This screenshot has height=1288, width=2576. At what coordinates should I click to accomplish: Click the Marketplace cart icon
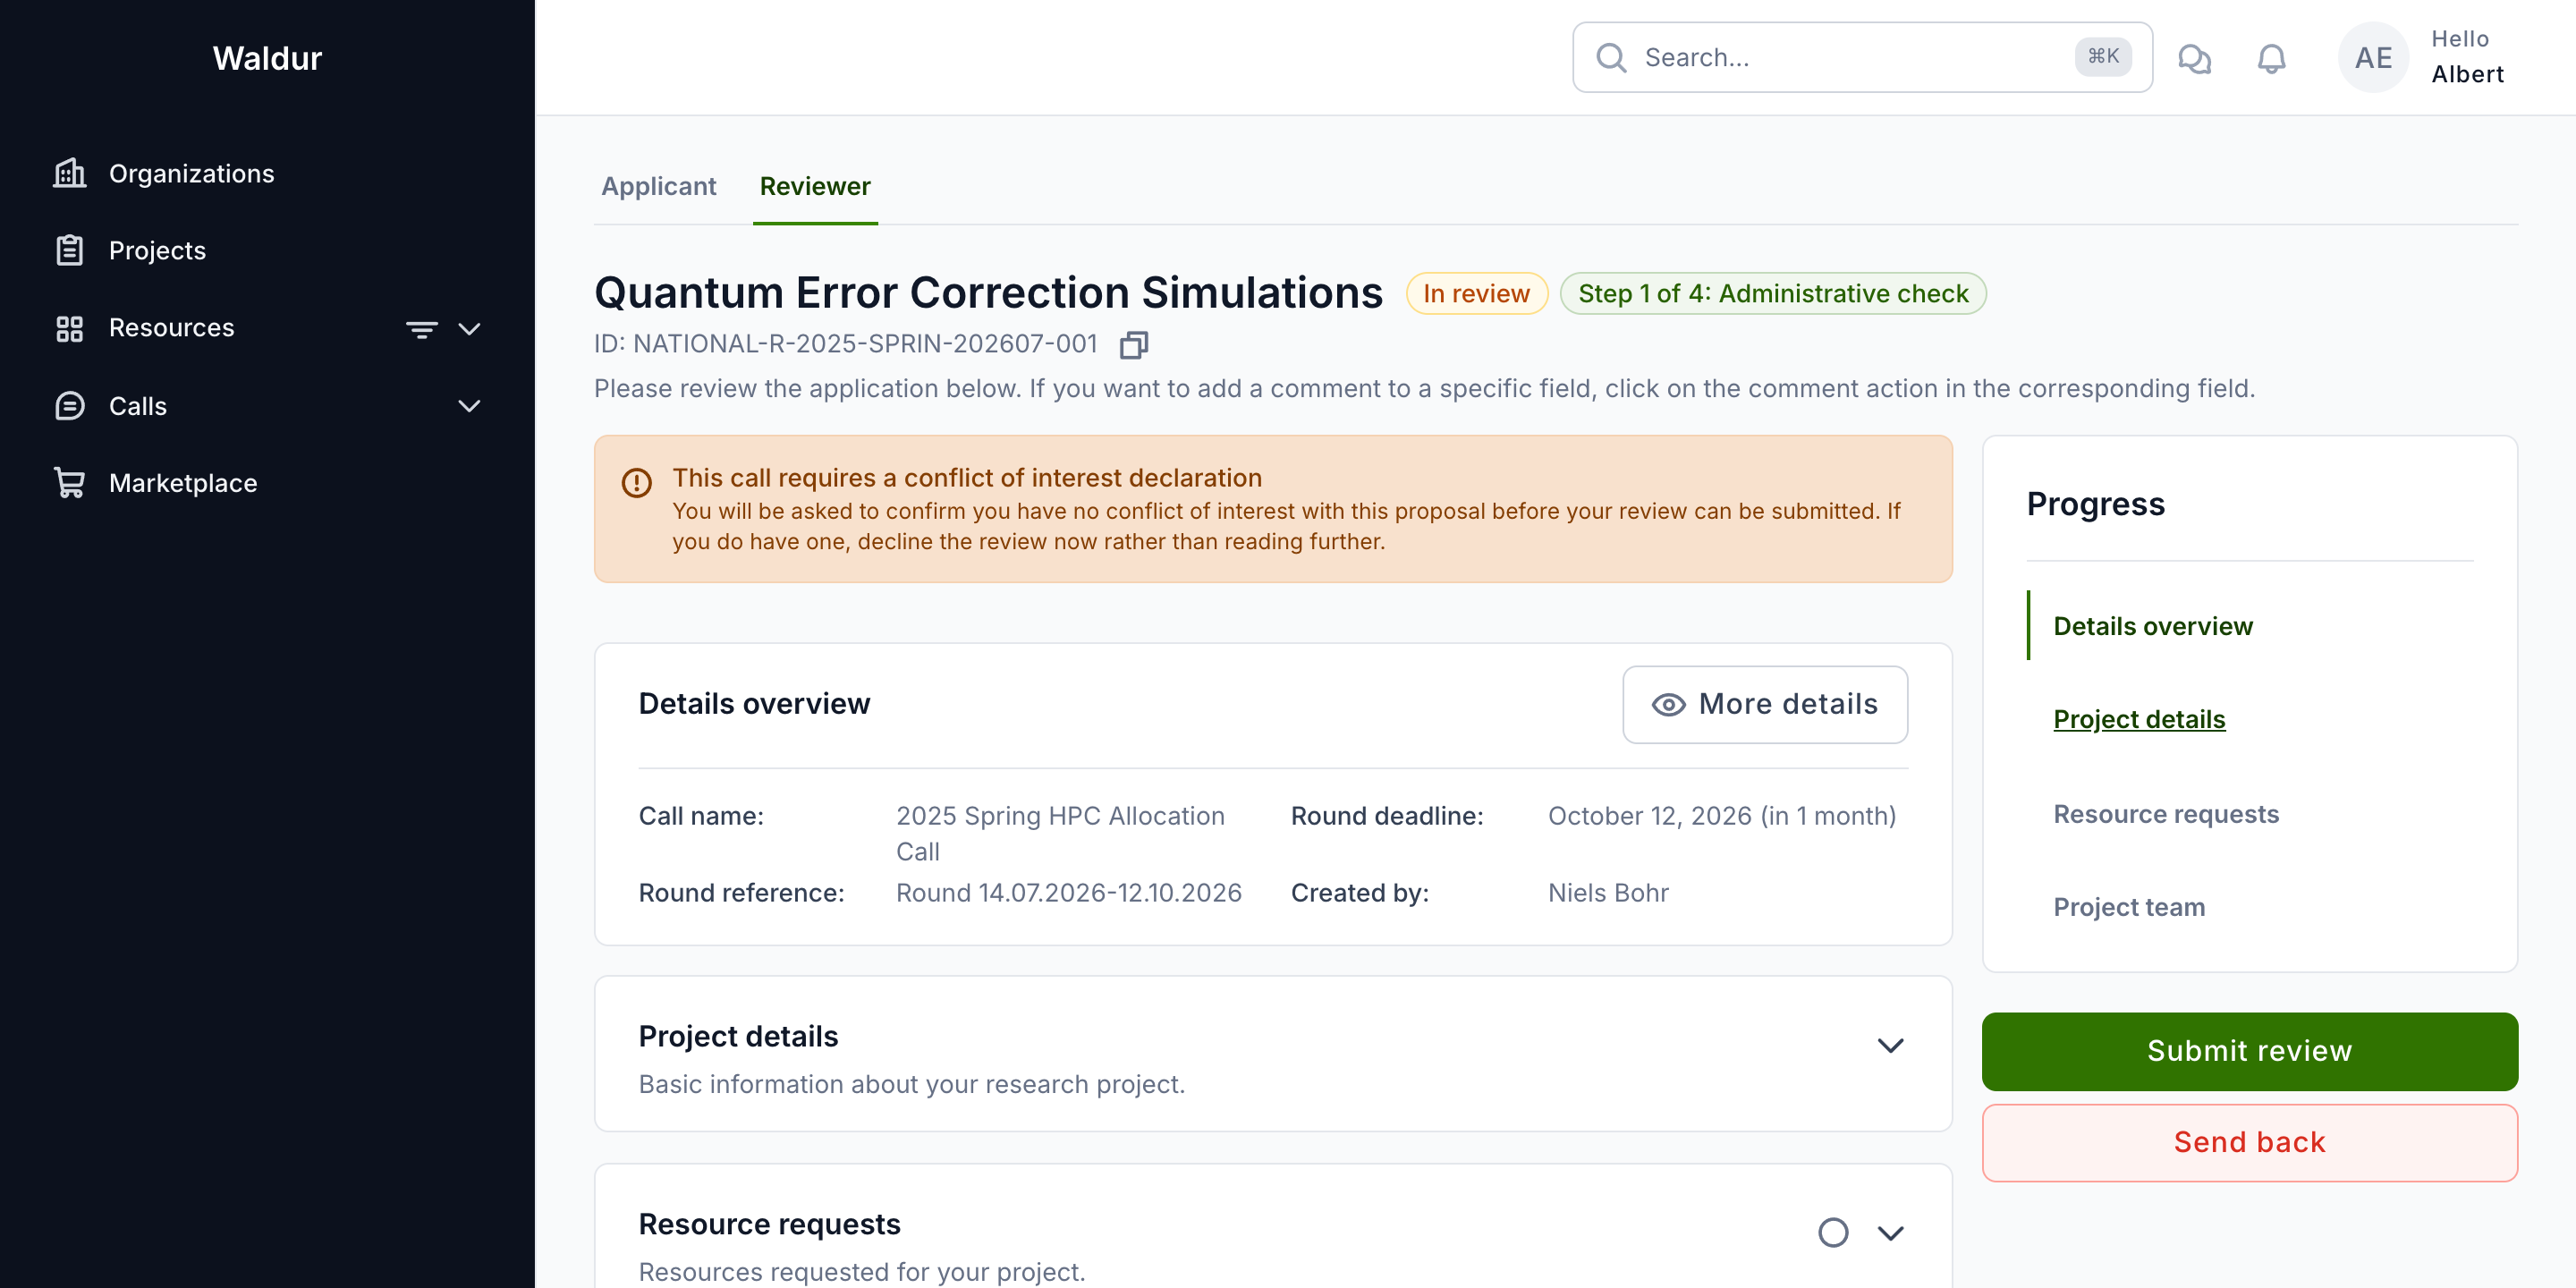tap(69, 483)
